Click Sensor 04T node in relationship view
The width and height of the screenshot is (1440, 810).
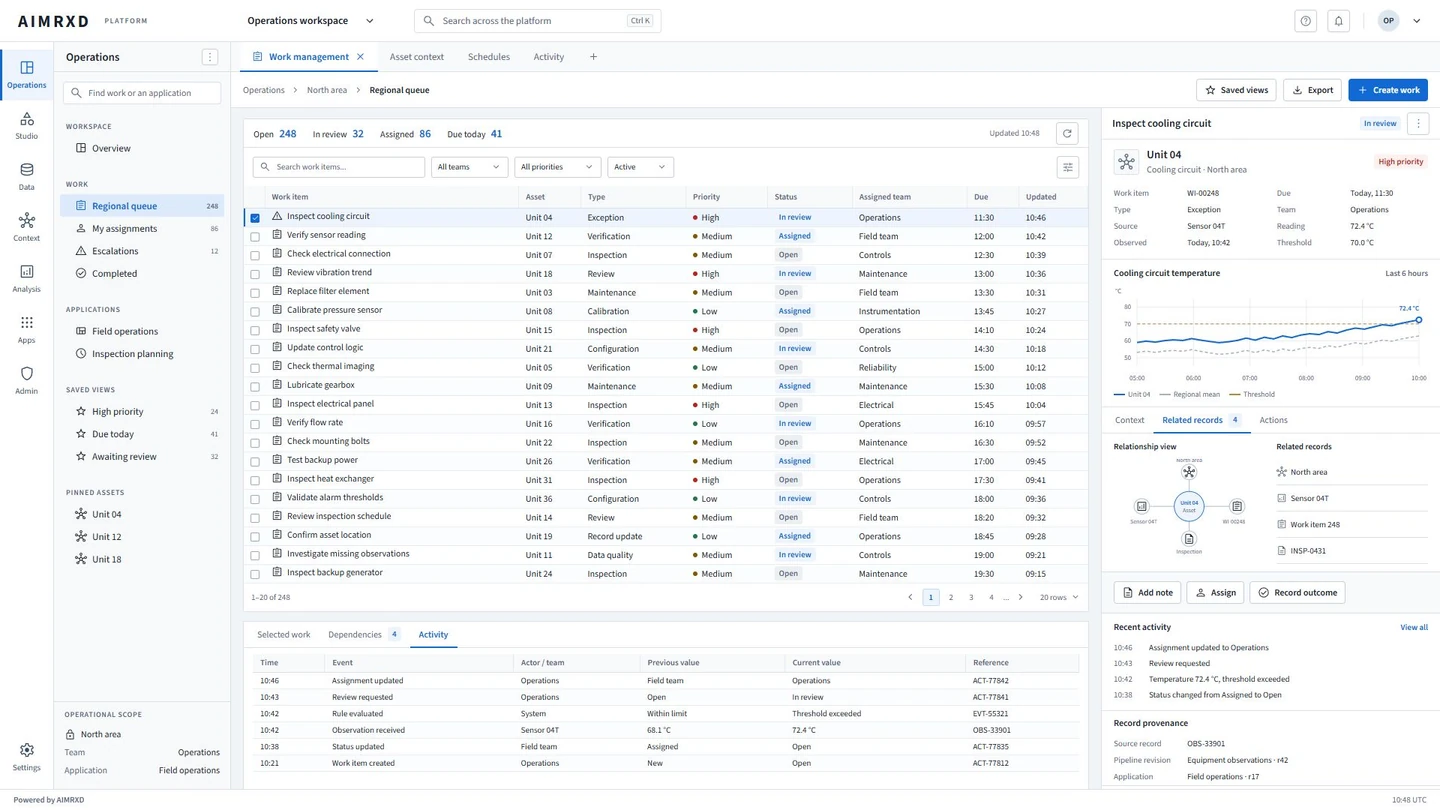point(1141,506)
